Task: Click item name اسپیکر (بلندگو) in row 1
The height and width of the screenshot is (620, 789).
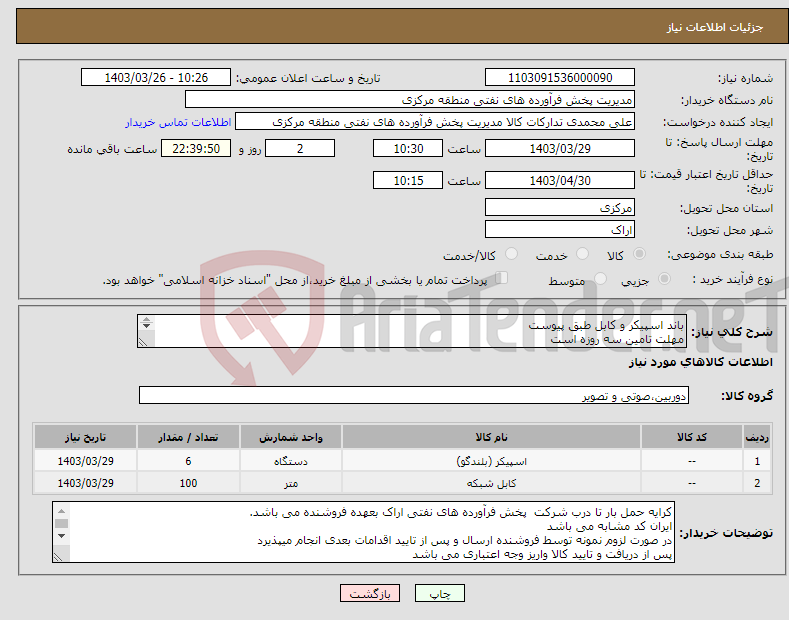Action: (x=491, y=461)
